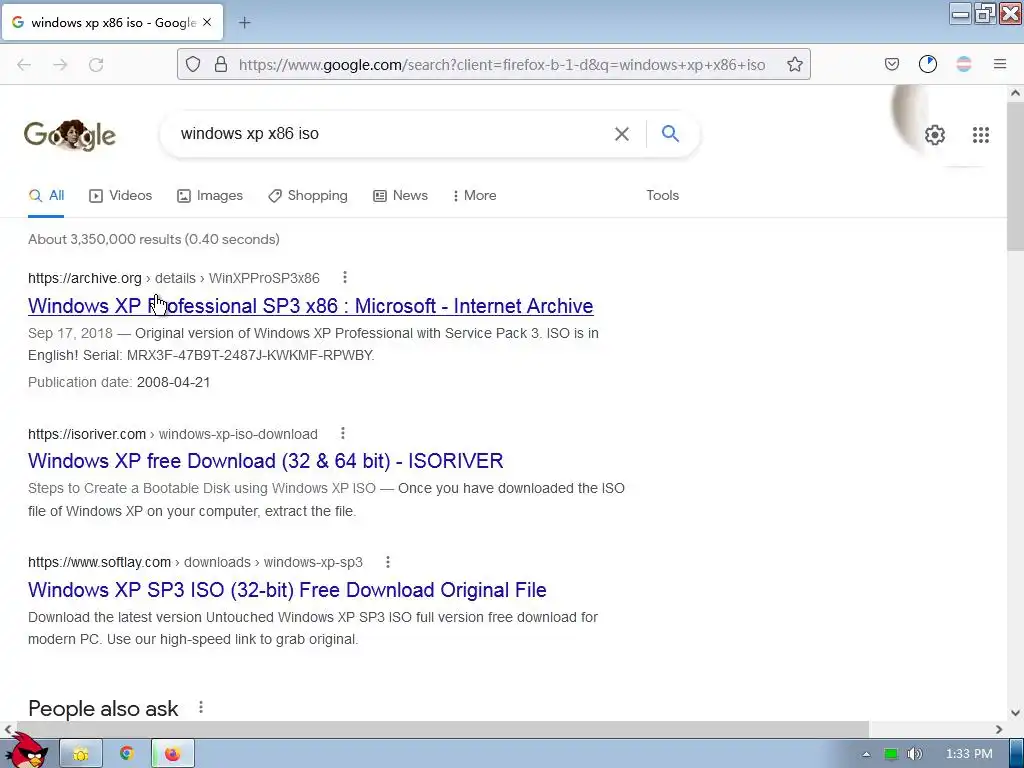The width and height of the screenshot is (1024, 768).
Task: Click the vertical scrollbar thumb
Action: point(1016,175)
